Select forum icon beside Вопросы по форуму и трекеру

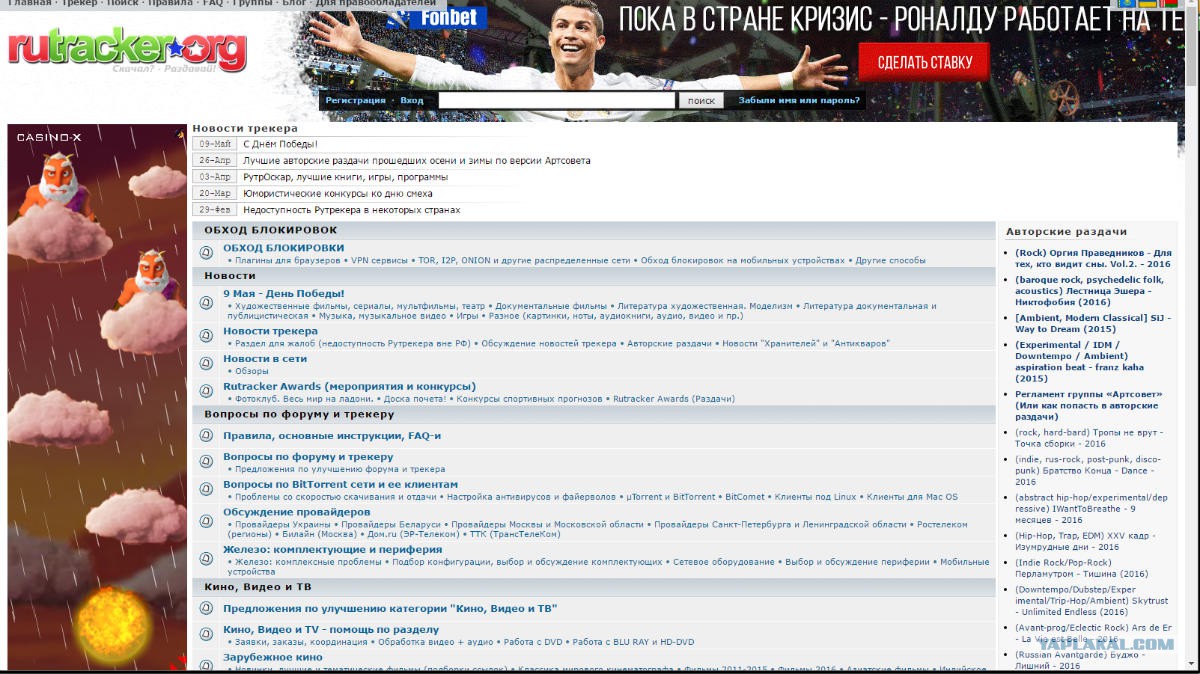click(x=207, y=462)
